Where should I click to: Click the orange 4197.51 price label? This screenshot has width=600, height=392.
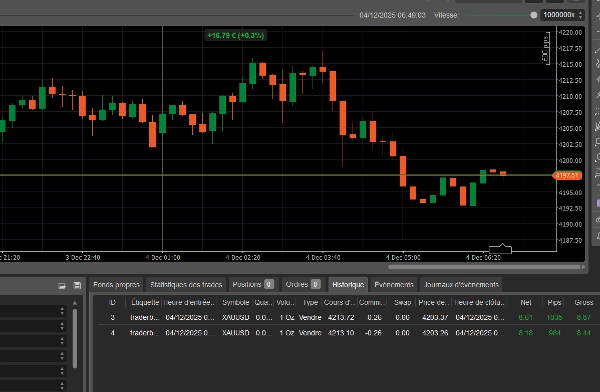tap(567, 175)
